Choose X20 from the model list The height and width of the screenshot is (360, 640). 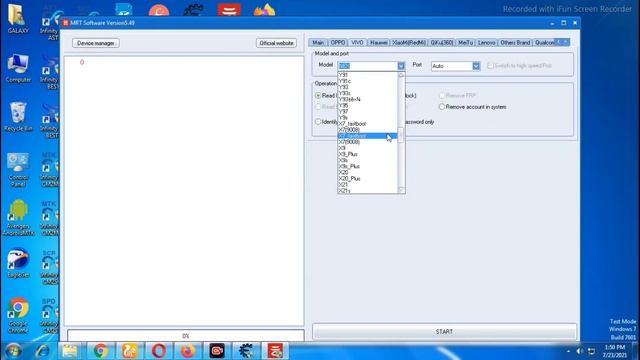(x=368, y=173)
